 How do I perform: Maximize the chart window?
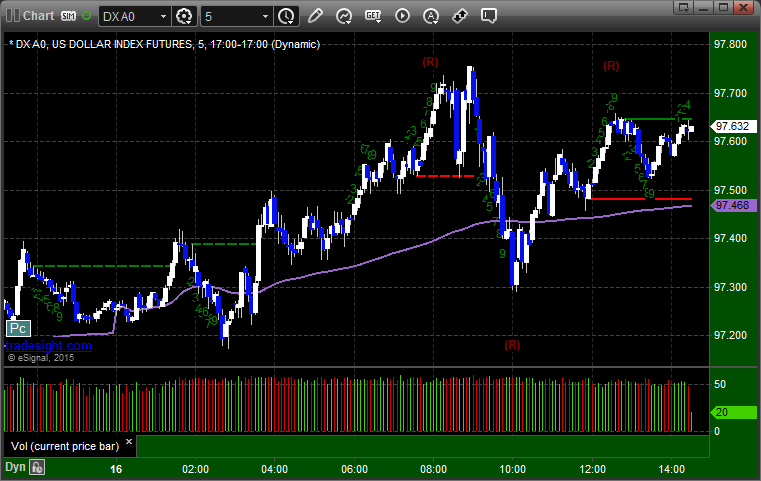point(724,7)
